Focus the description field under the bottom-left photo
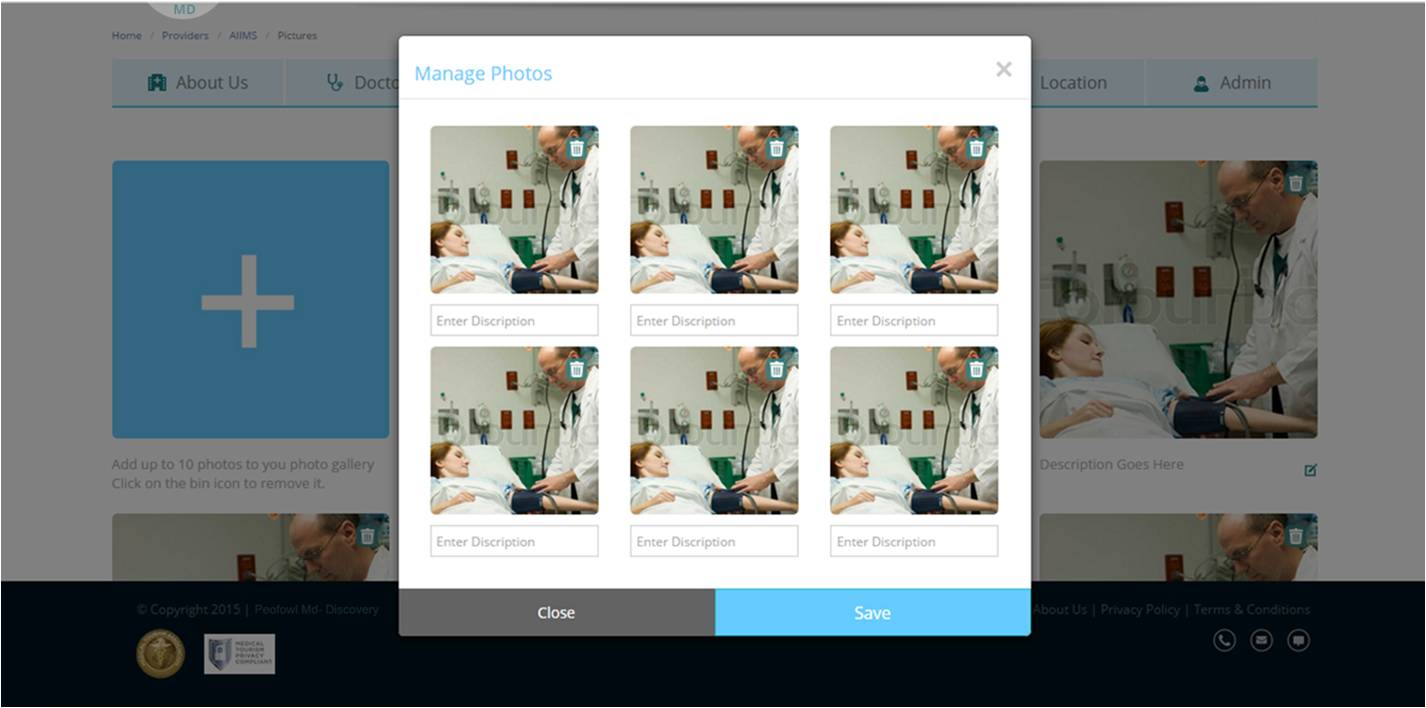The image size is (1426, 708). click(515, 541)
